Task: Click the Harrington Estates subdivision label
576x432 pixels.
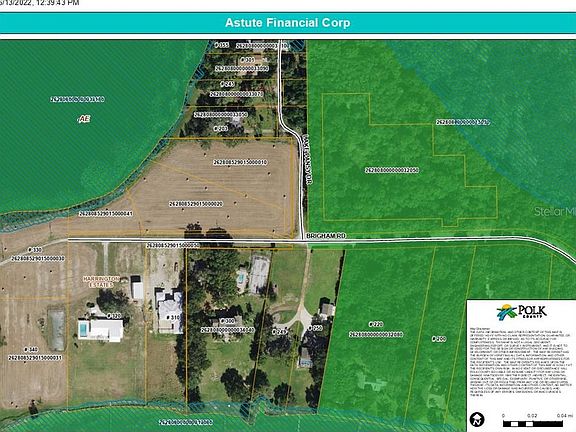Action: tap(101, 282)
